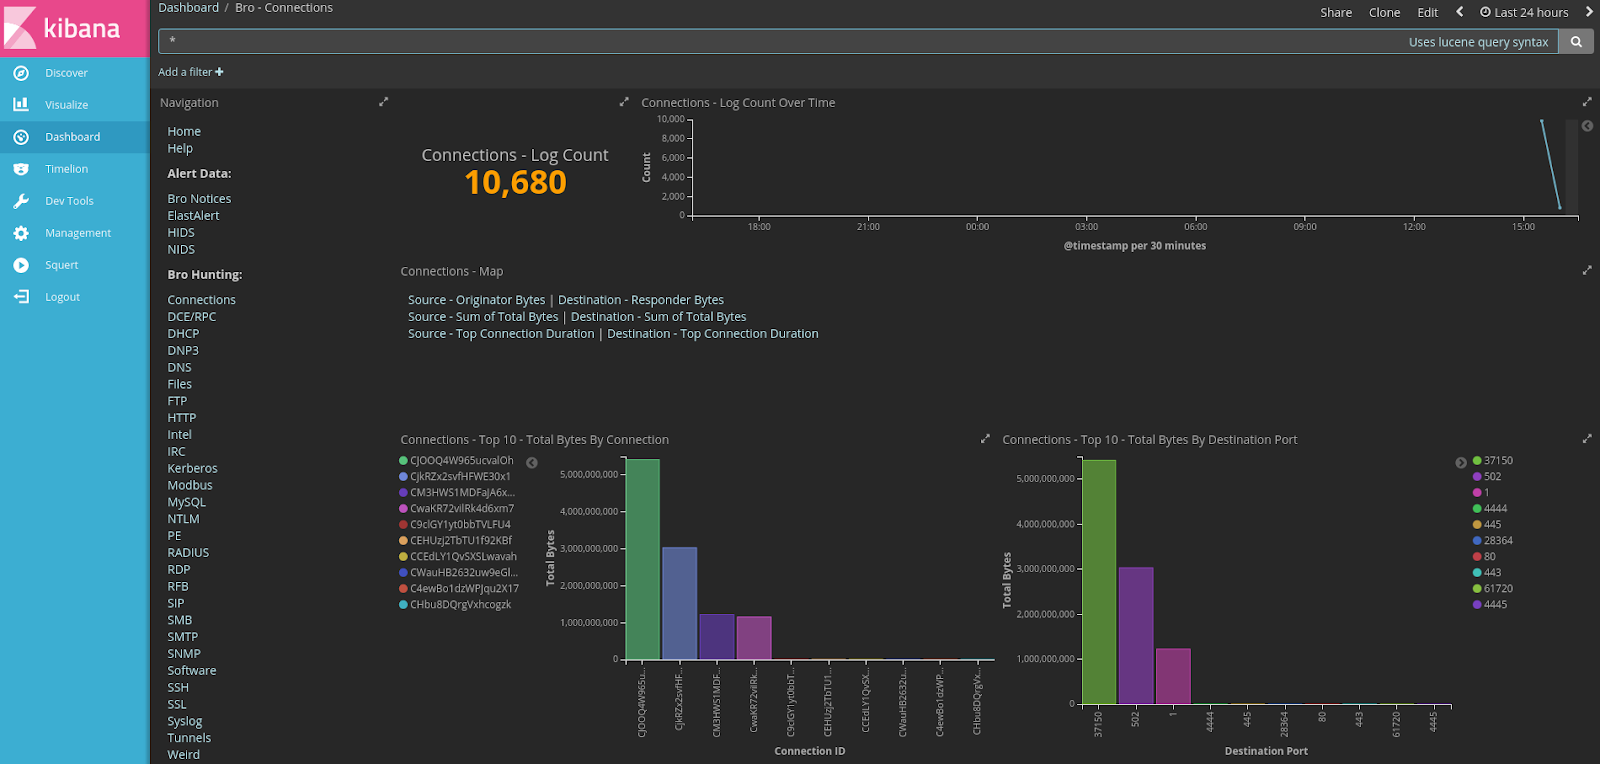Image resolution: width=1600 pixels, height=764 pixels.
Task: Collapse legend of Total Bytes By Connection chart
Action: pyautogui.click(x=532, y=463)
